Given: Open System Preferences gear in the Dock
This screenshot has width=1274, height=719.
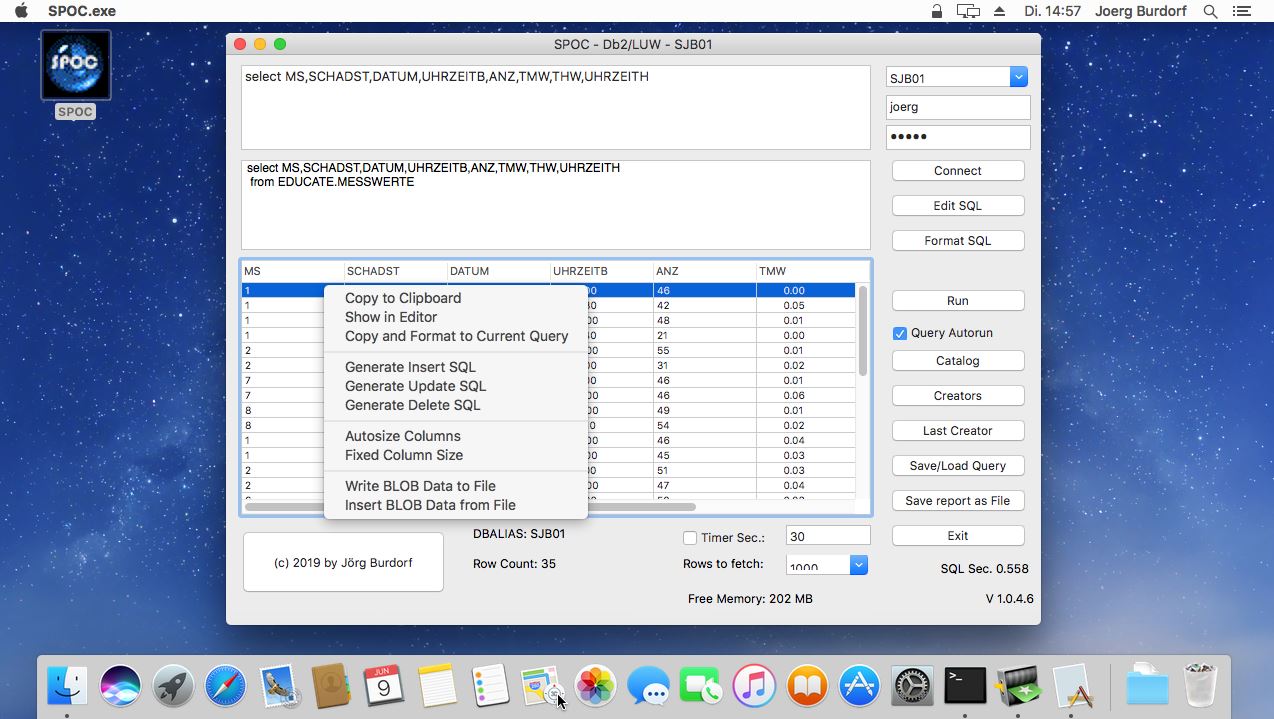Looking at the screenshot, I should 912,686.
